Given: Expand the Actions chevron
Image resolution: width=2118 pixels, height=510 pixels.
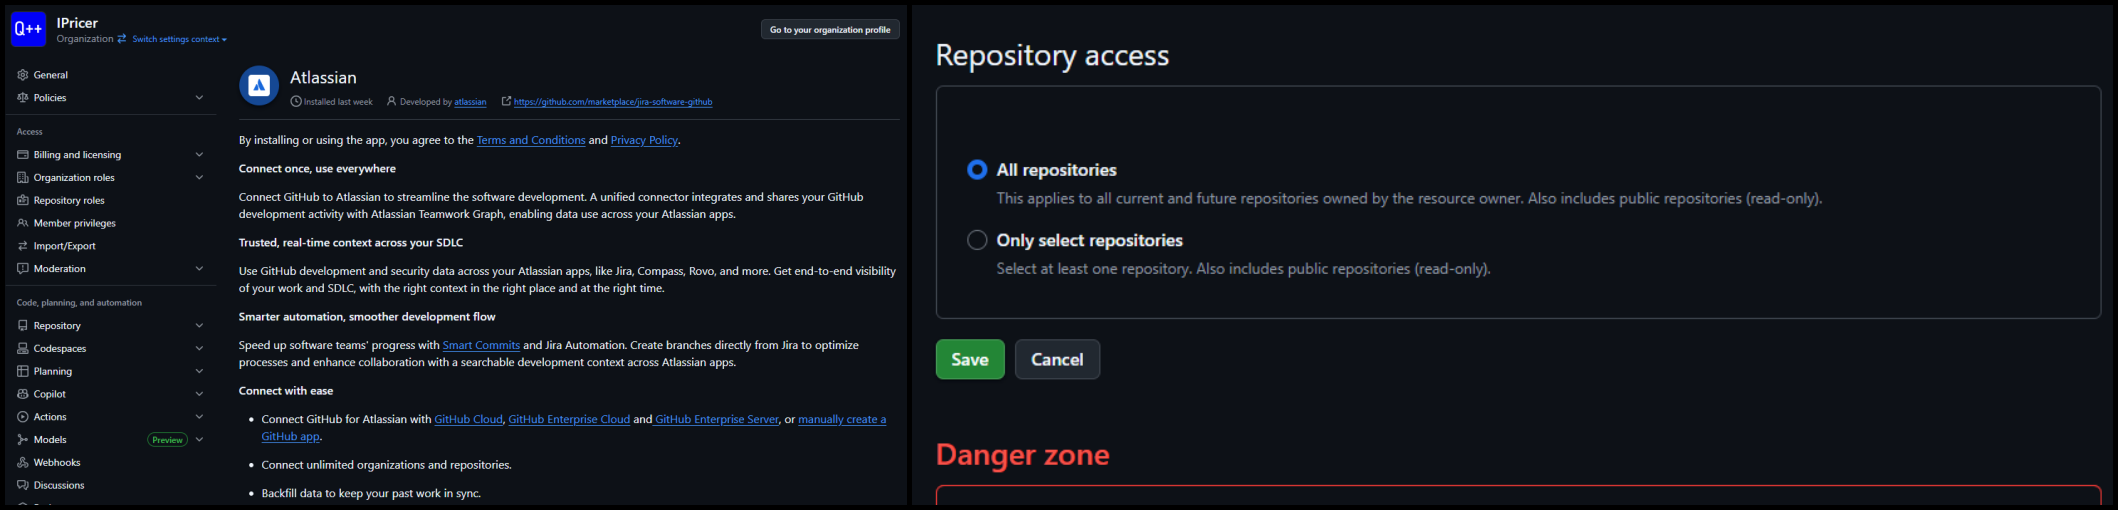Looking at the screenshot, I should pos(199,417).
